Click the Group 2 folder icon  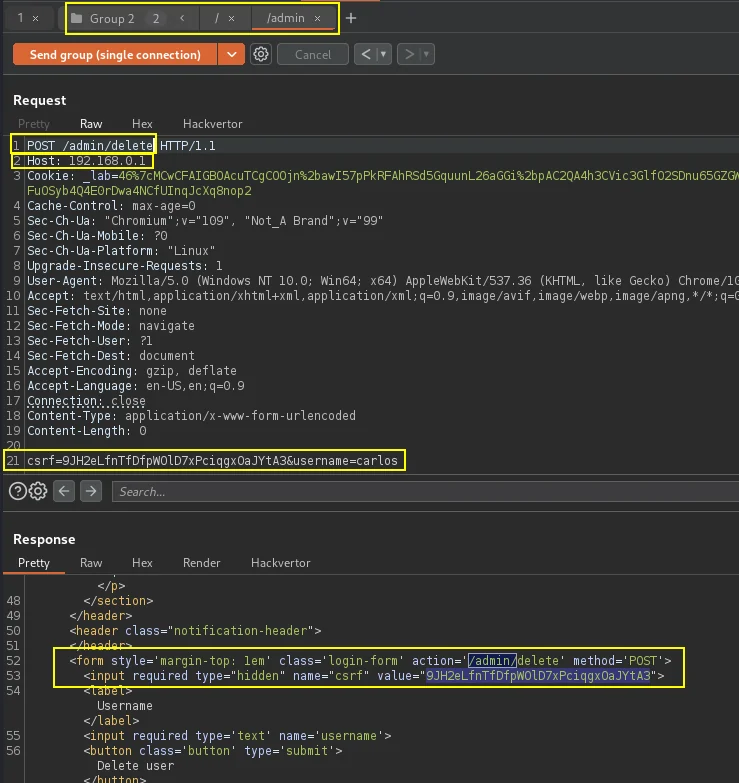(x=76, y=18)
